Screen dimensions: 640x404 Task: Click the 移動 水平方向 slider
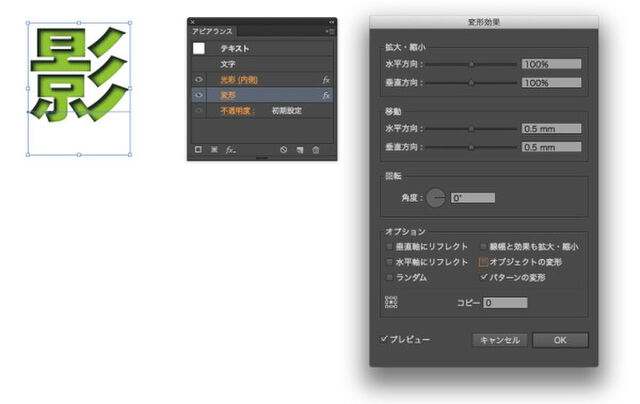471,129
